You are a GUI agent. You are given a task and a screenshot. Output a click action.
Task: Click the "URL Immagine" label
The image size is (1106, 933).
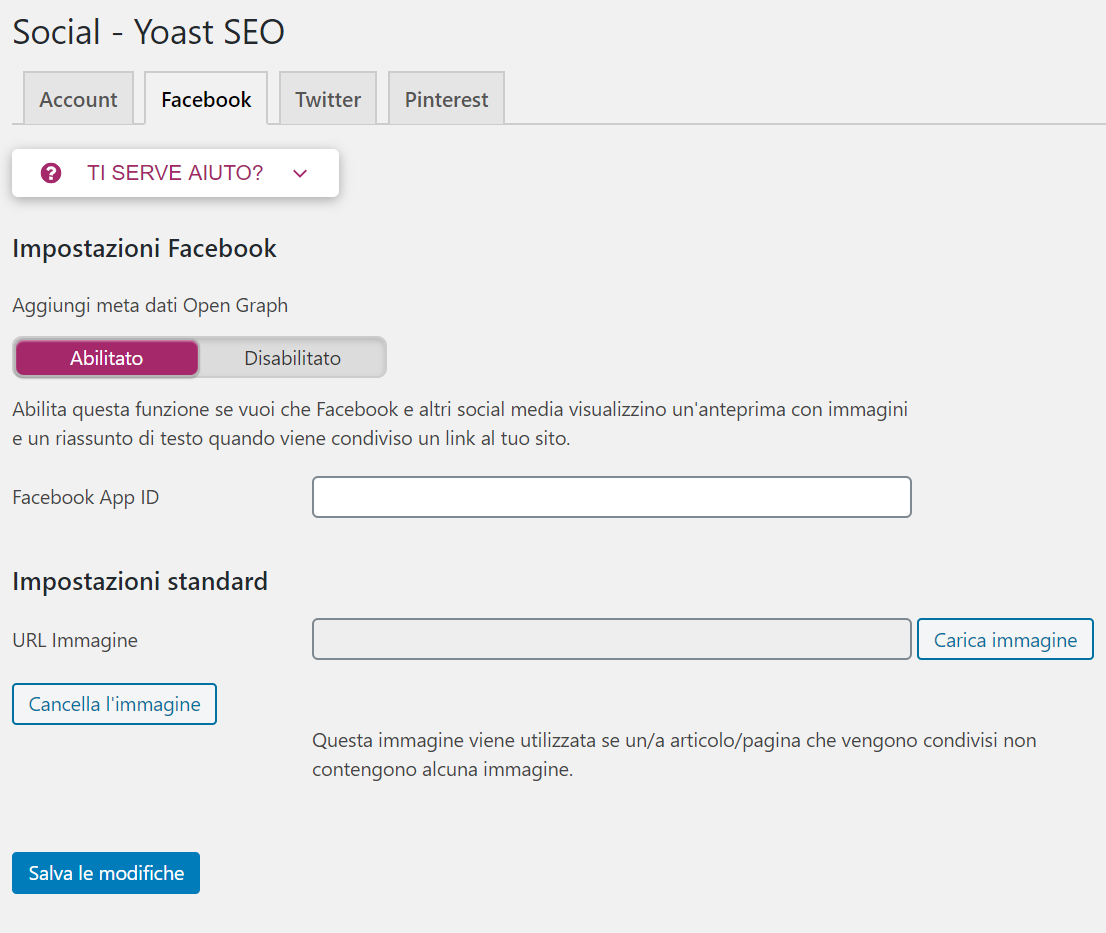click(x=75, y=640)
